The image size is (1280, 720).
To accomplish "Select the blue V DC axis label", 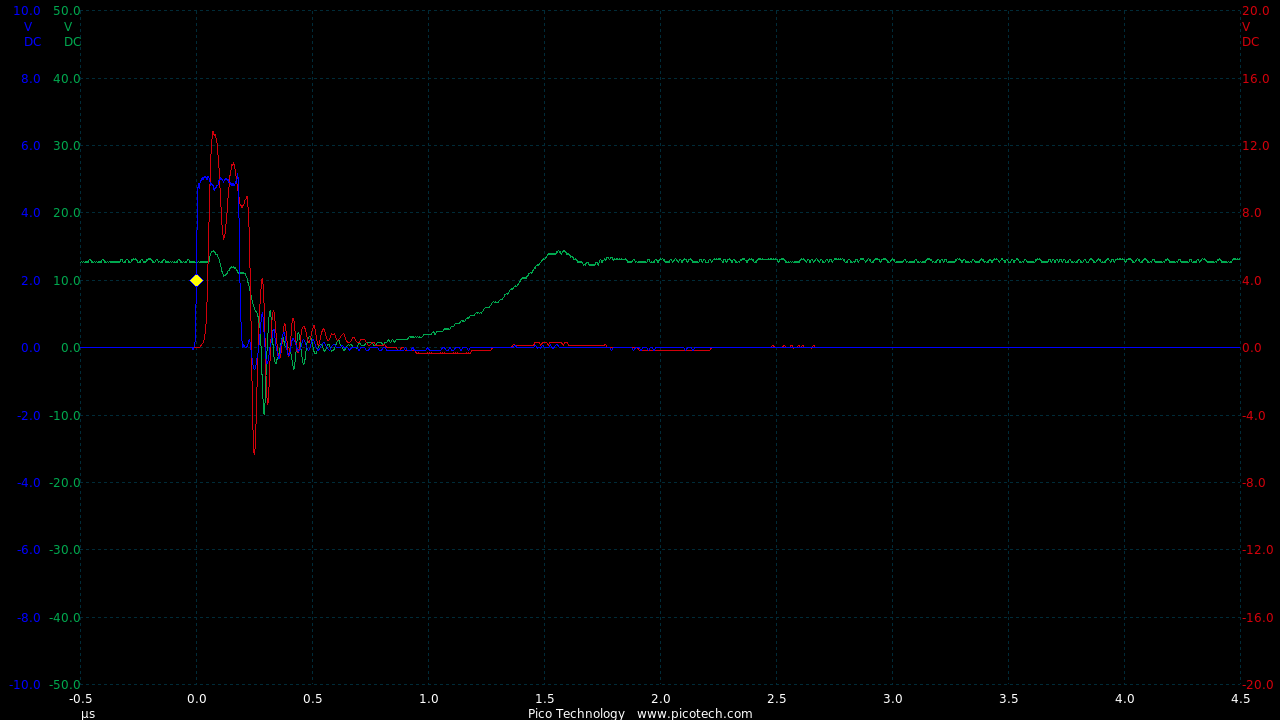I will [x=31, y=35].
